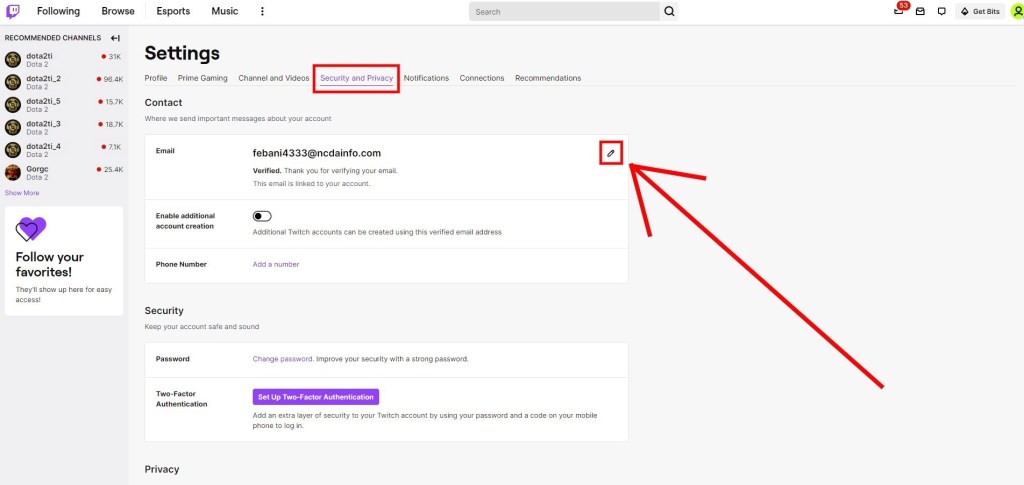
Task: Toggle Enable additional account creation switch
Action: pos(262,216)
